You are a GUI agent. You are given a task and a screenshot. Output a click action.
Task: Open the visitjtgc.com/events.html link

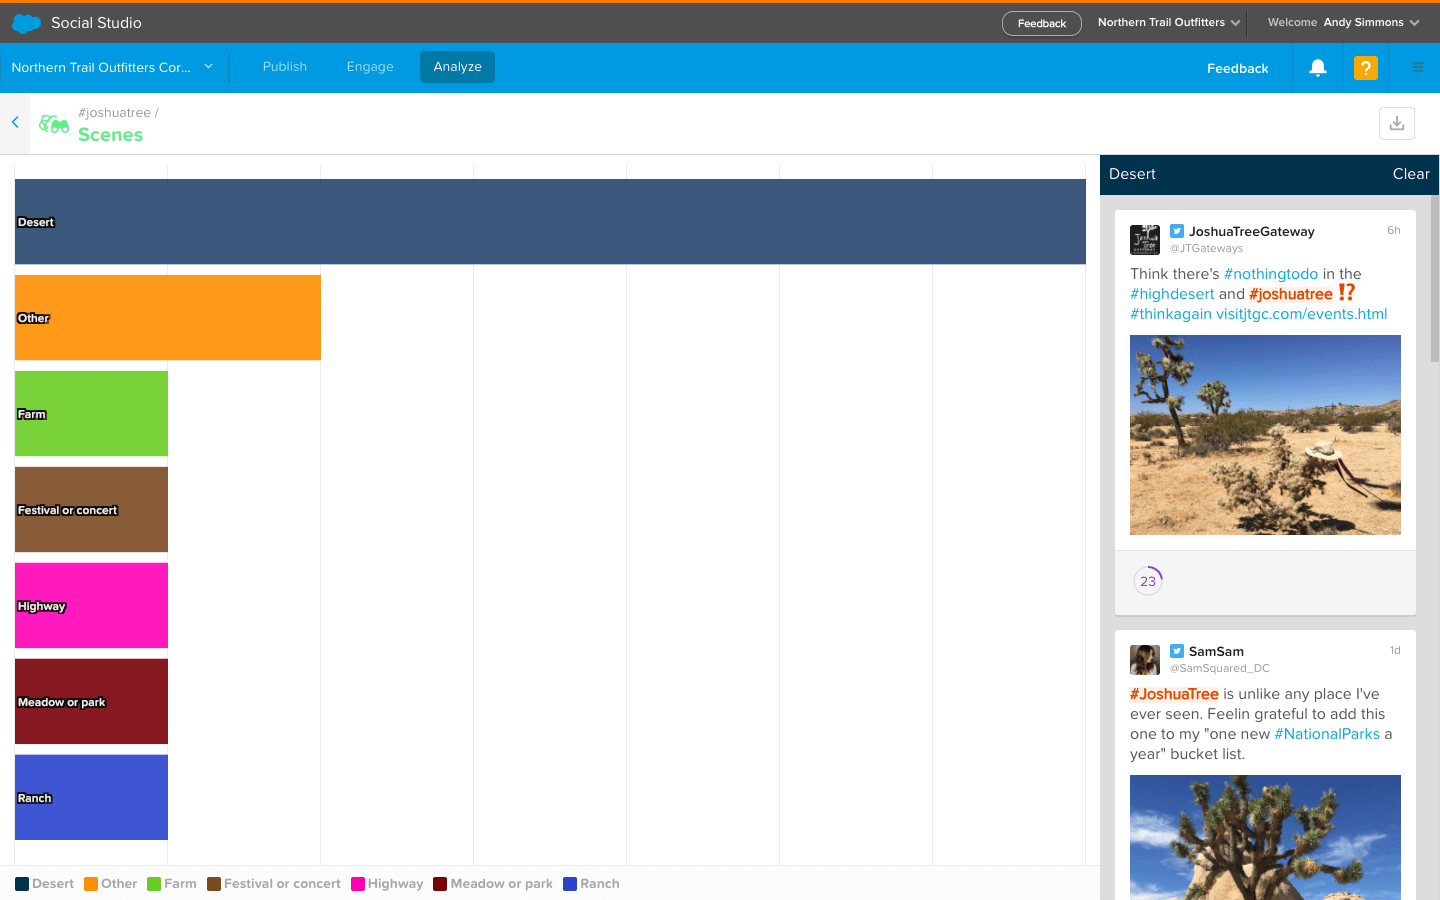[x=1302, y=314]
